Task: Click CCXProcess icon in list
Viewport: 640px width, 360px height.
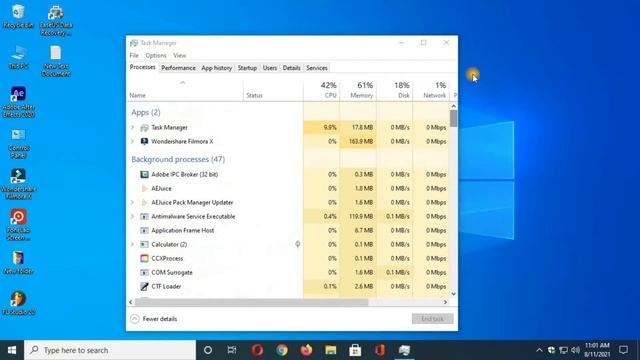Action: click(x=144, y=258)
